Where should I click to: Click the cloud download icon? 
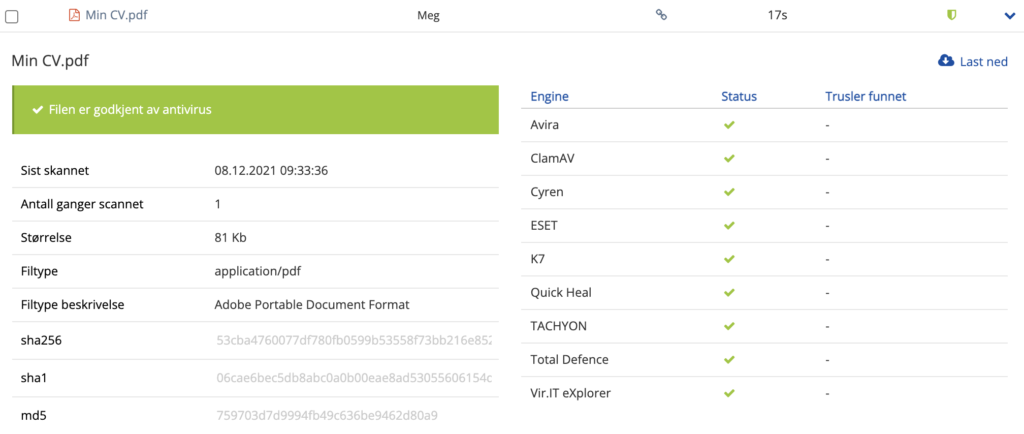[945, 61]
